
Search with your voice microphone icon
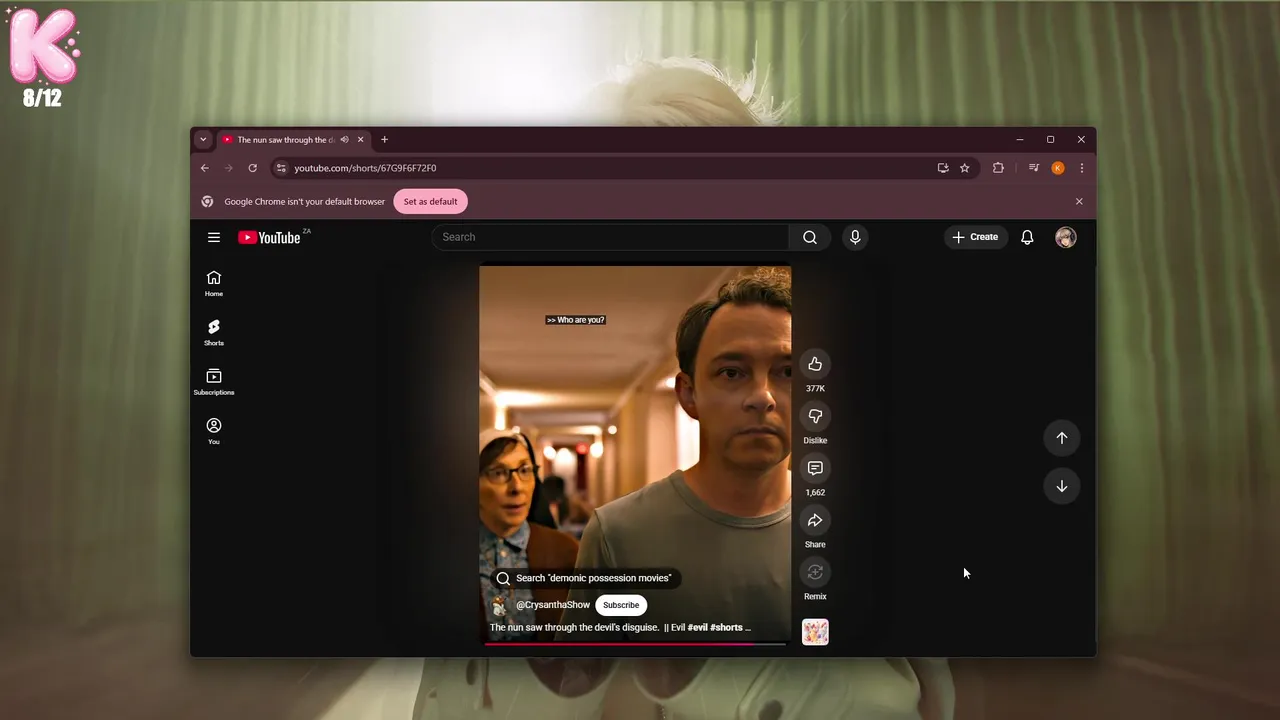tap(855, 237)
